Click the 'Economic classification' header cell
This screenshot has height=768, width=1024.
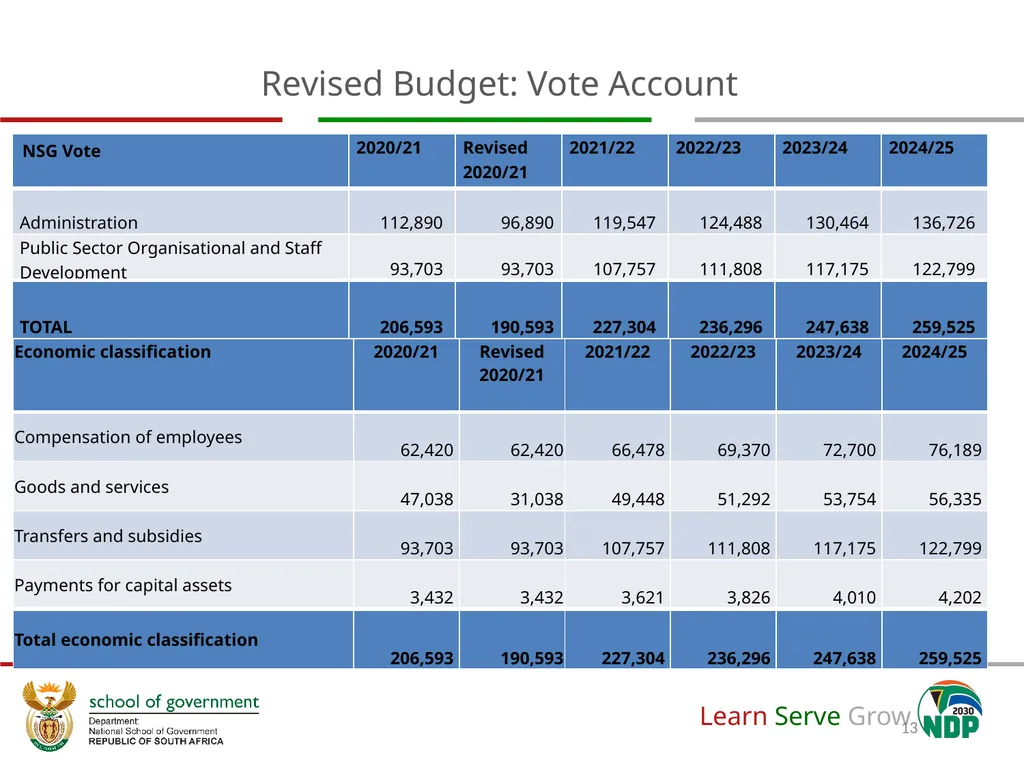click(x=183, y=375)
